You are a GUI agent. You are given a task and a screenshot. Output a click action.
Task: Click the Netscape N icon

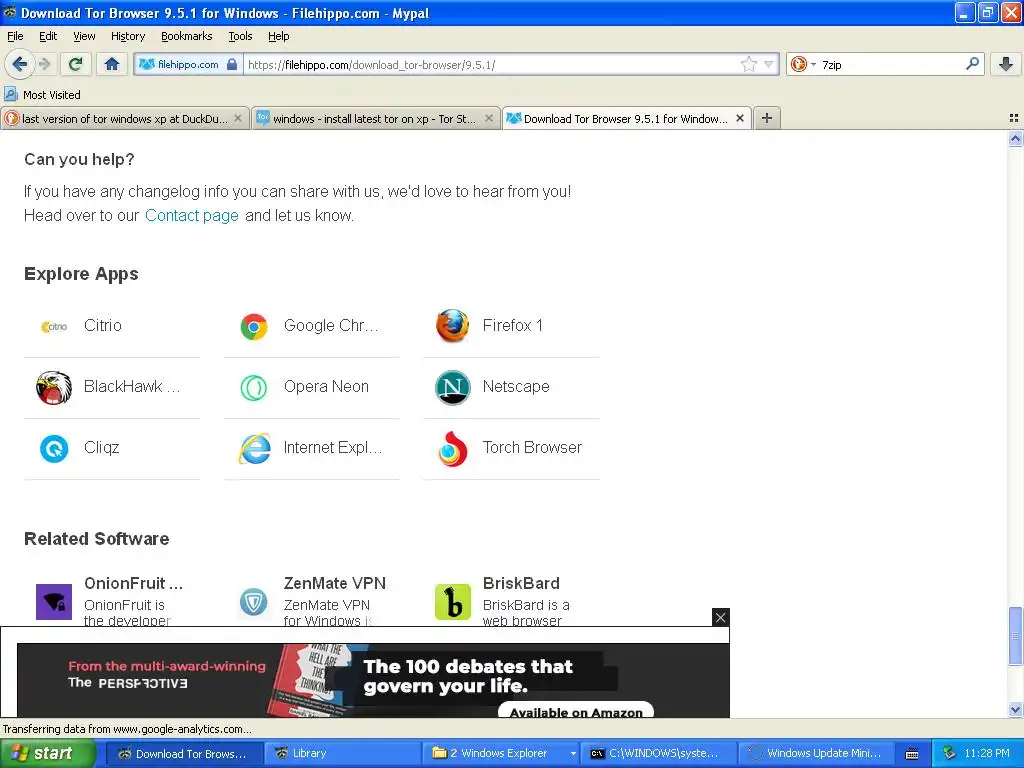(x=453, y=387)
